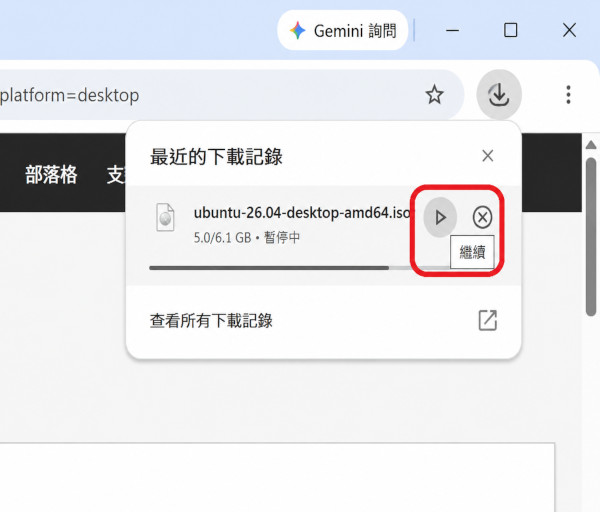Image resolution: width=600 pixels, height=512 pixels.
Task: Open the Chrome downloads toolbar icon
Action: click(x=499, y=95)
